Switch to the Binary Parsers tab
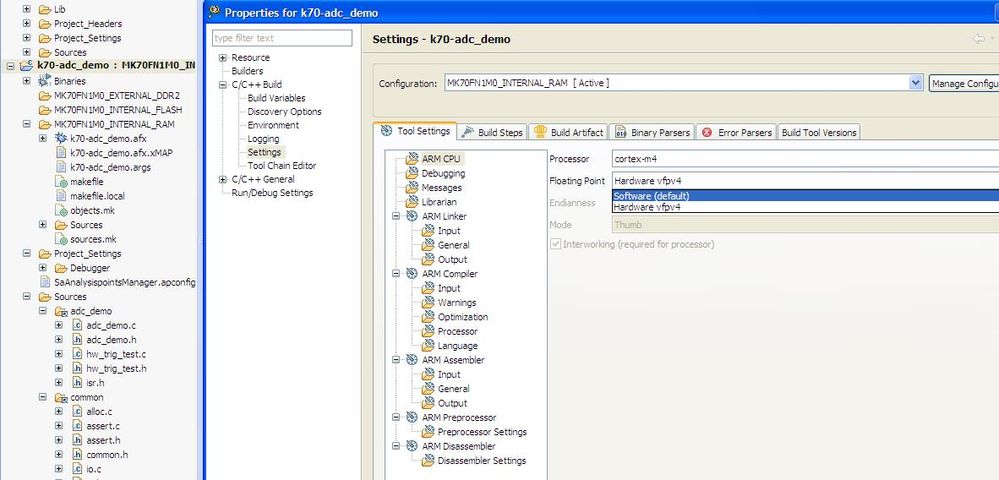999x480 pixels. coord(652,132)
